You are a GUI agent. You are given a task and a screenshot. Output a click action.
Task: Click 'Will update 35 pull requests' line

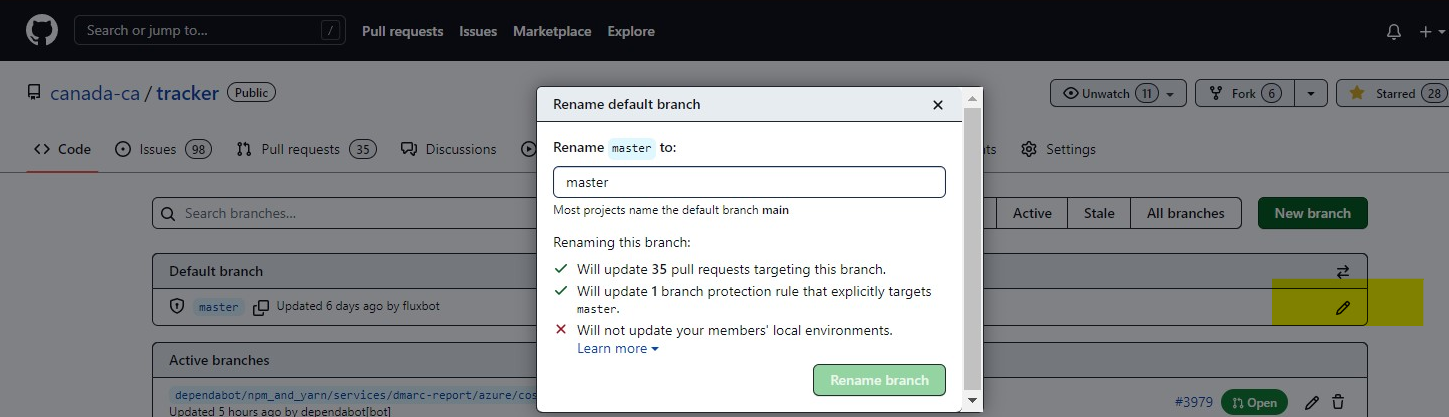pos(731,269)
